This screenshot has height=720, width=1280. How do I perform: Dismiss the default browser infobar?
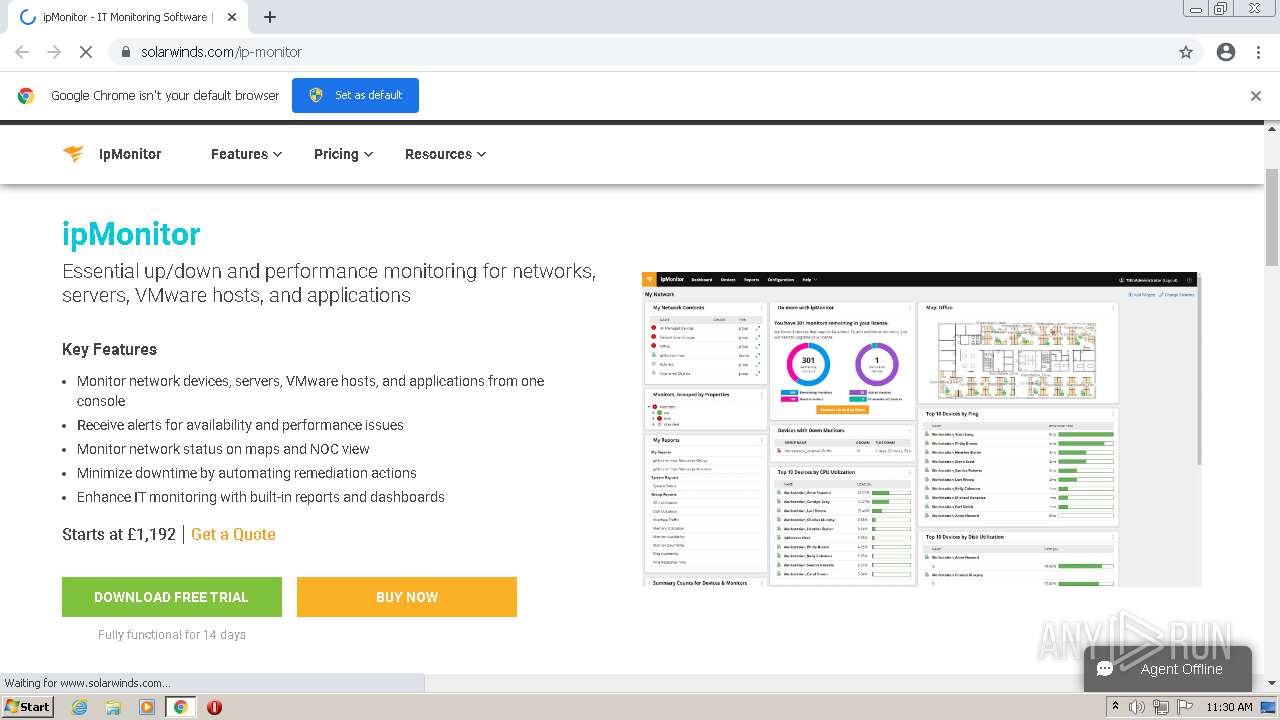[x=1256, y=96]
